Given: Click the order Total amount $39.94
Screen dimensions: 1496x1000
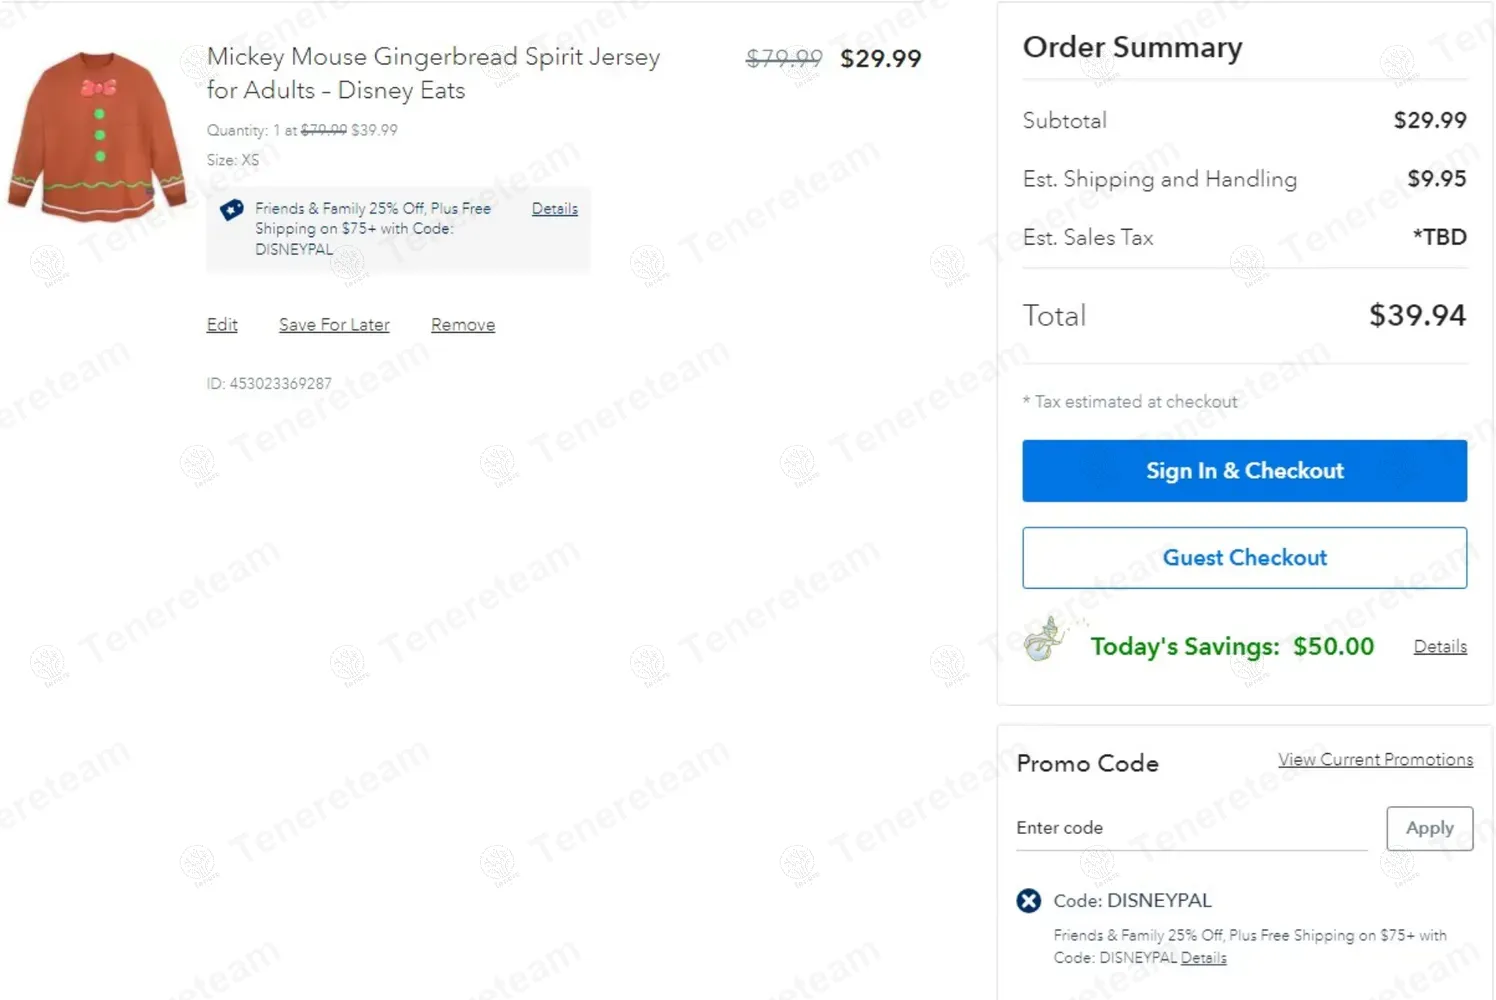Looking at the screenshot, I should click(x=1417, y=316).
